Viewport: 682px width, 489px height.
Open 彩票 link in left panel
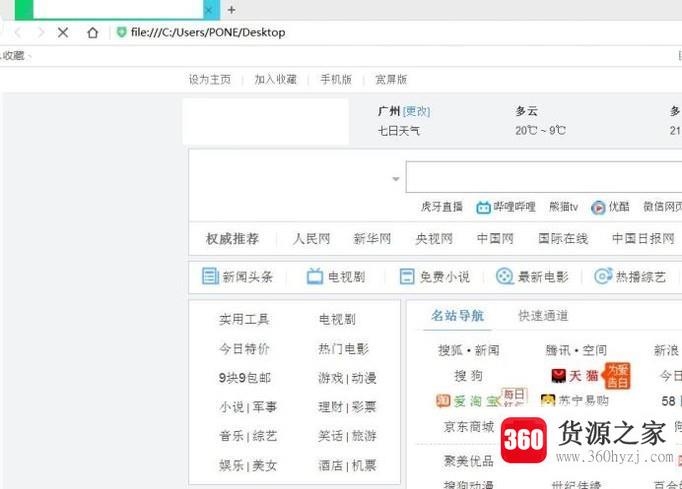click(x=364, y=407)
